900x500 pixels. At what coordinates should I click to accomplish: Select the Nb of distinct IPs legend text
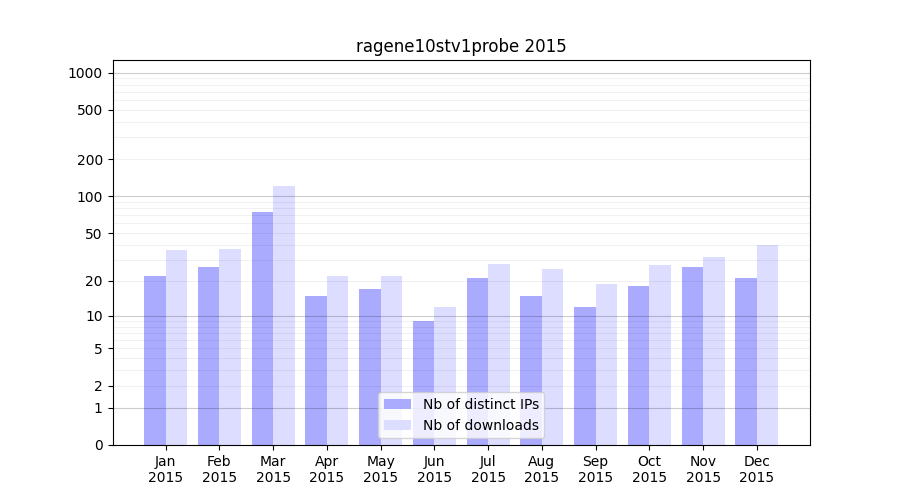tap(480, 404)
